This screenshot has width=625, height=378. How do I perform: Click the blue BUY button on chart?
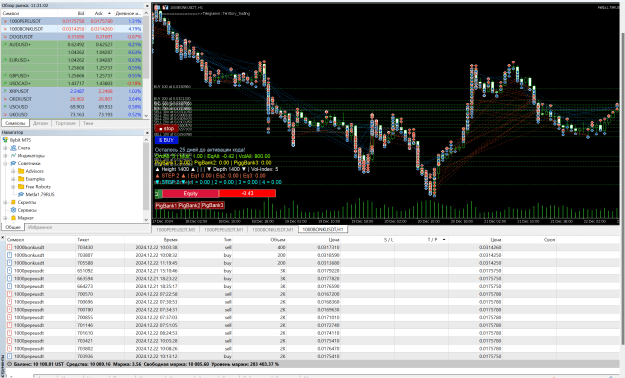tap(166, 140)
